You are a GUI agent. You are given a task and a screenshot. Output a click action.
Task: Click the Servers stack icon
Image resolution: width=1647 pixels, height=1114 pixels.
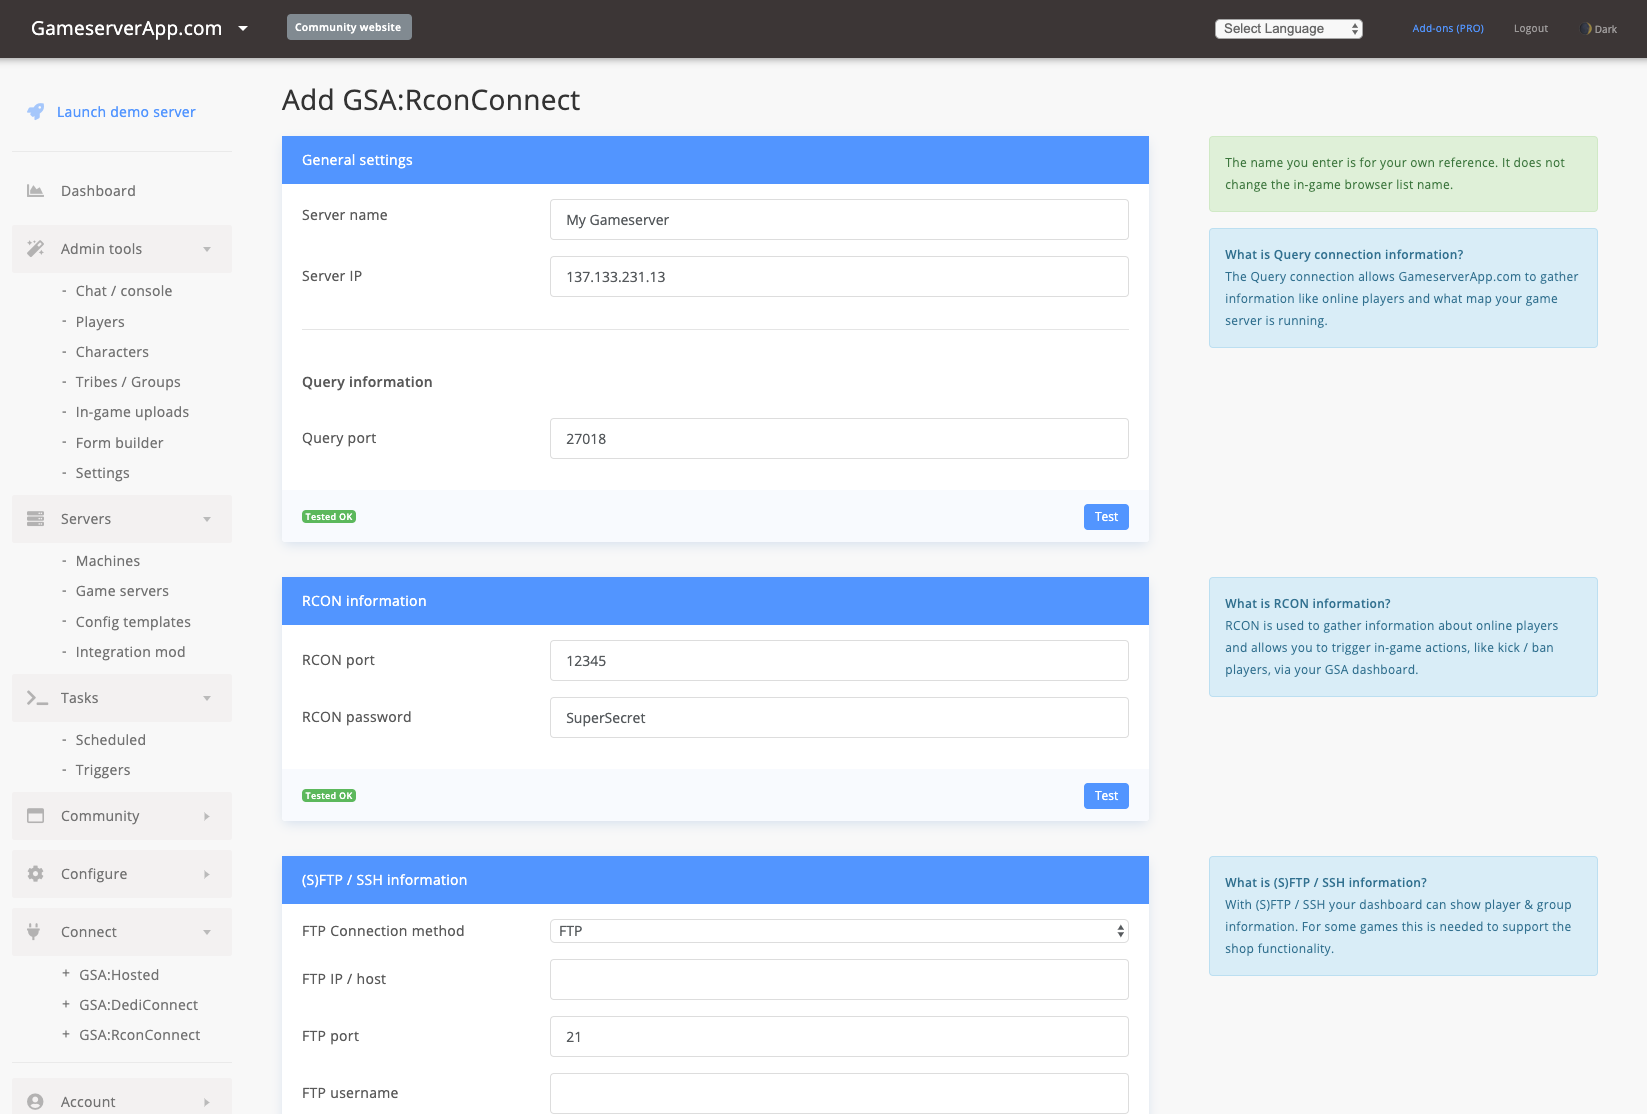pyautogui.click(x=35, y=519)
